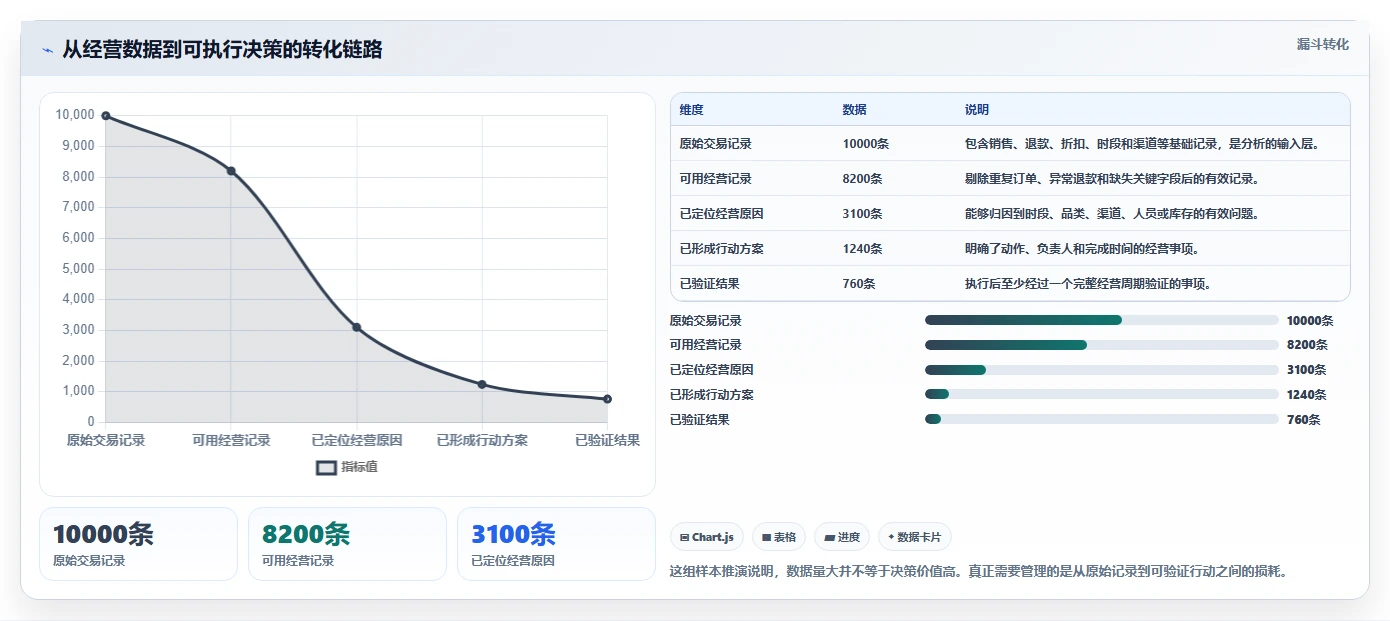Viewport: 1390px width, 621px height.
Task: Open the 8200条 可用经营记录 stat card
Action: (x=347, y=544)
